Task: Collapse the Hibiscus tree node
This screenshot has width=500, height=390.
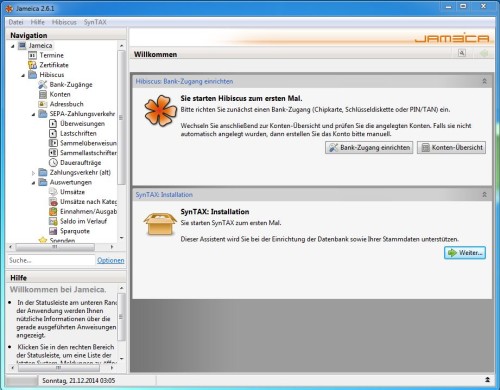Action: 23,75
